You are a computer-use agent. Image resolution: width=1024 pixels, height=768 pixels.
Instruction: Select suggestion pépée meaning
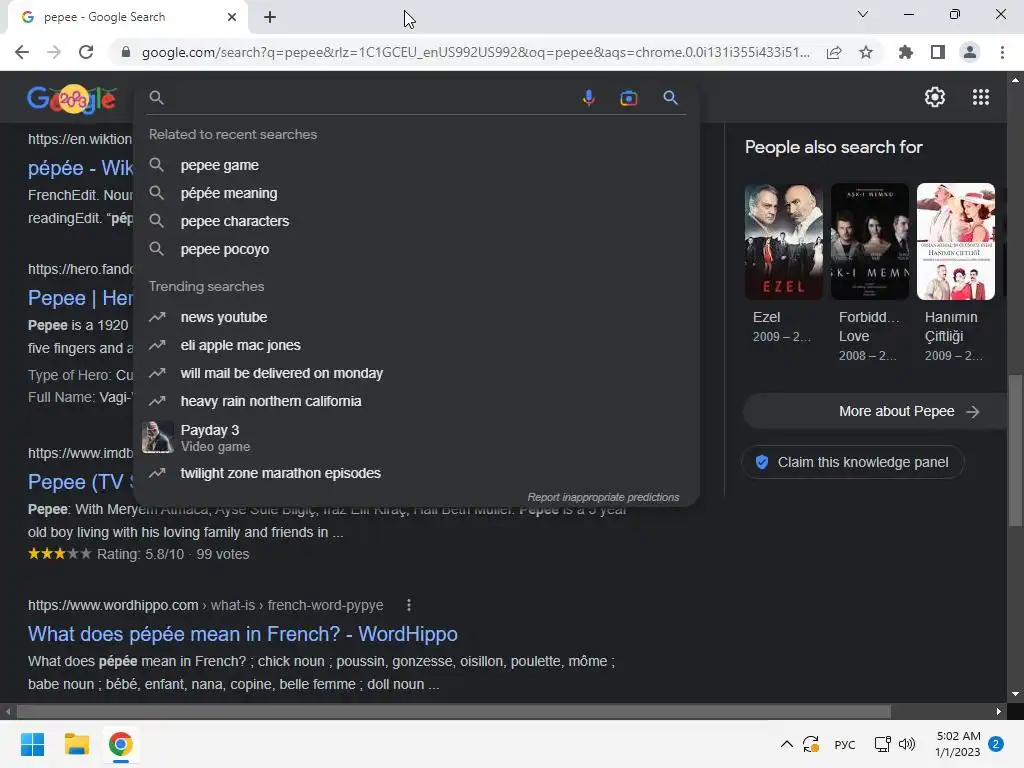coord(417,193)
